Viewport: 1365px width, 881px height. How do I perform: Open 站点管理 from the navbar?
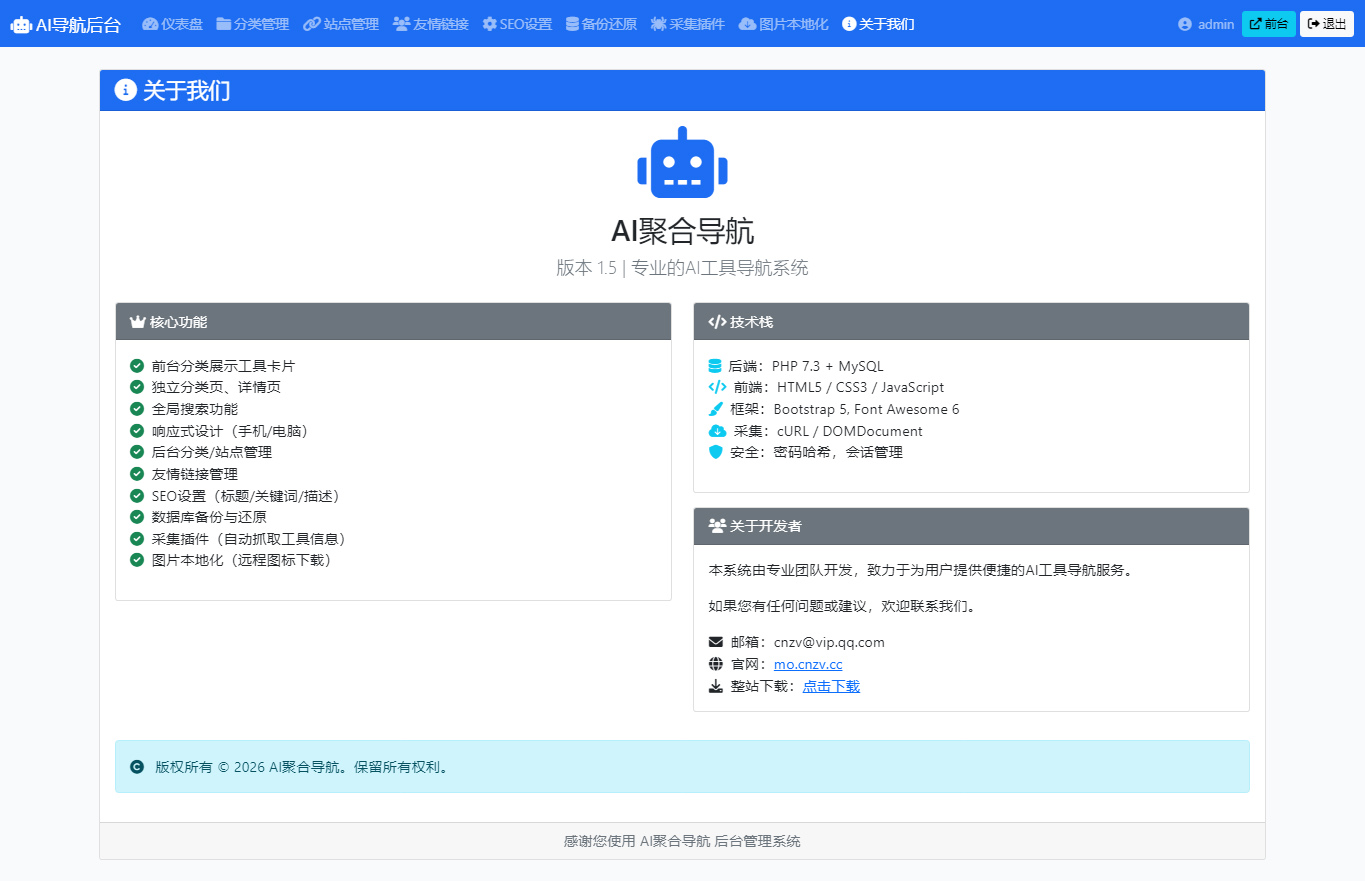coord(341,24)
